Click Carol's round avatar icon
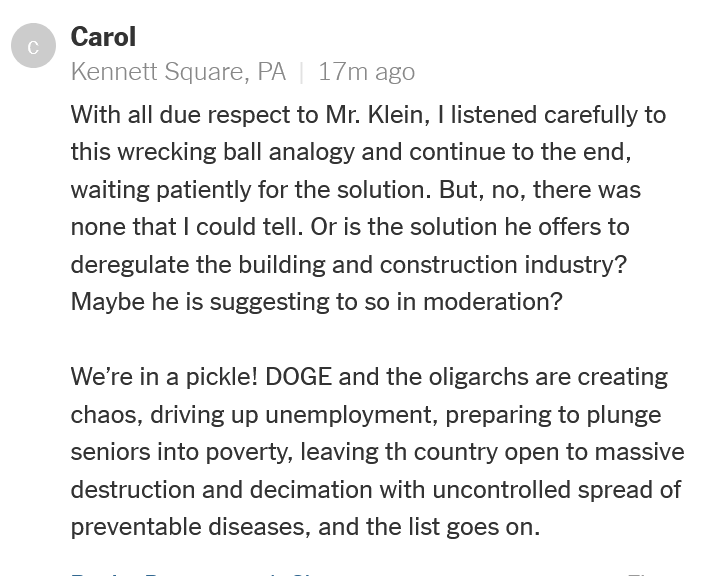 (33, 47)
